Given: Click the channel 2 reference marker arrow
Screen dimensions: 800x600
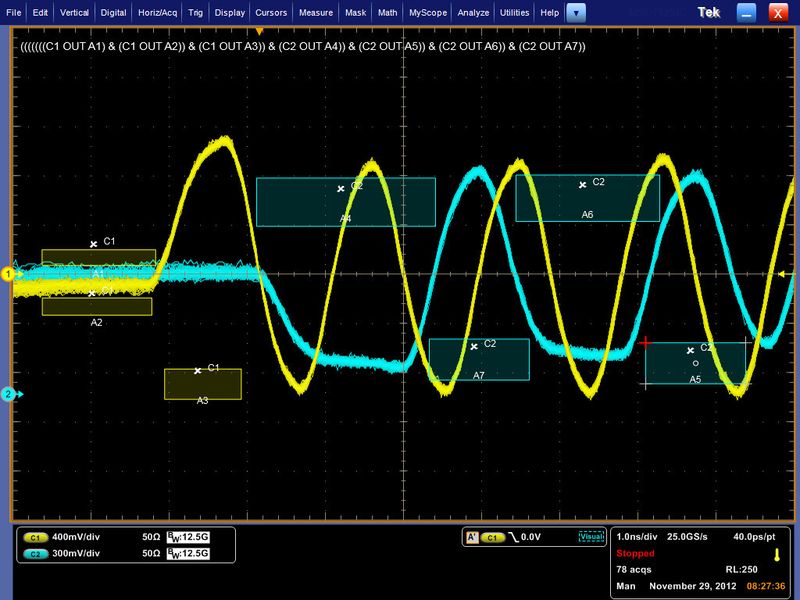Looking at the screenshot, I should 8,392.
